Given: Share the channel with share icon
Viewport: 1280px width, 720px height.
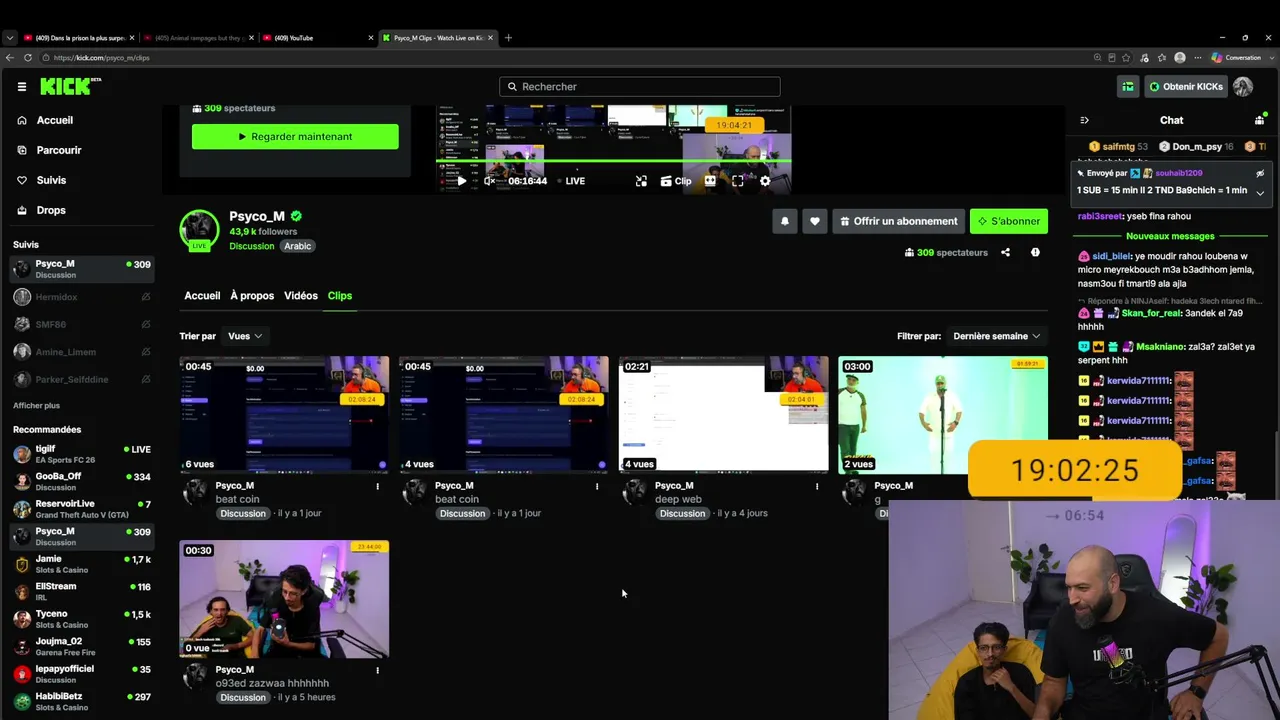Looking at the screenshot, I should pos(1005,253).
